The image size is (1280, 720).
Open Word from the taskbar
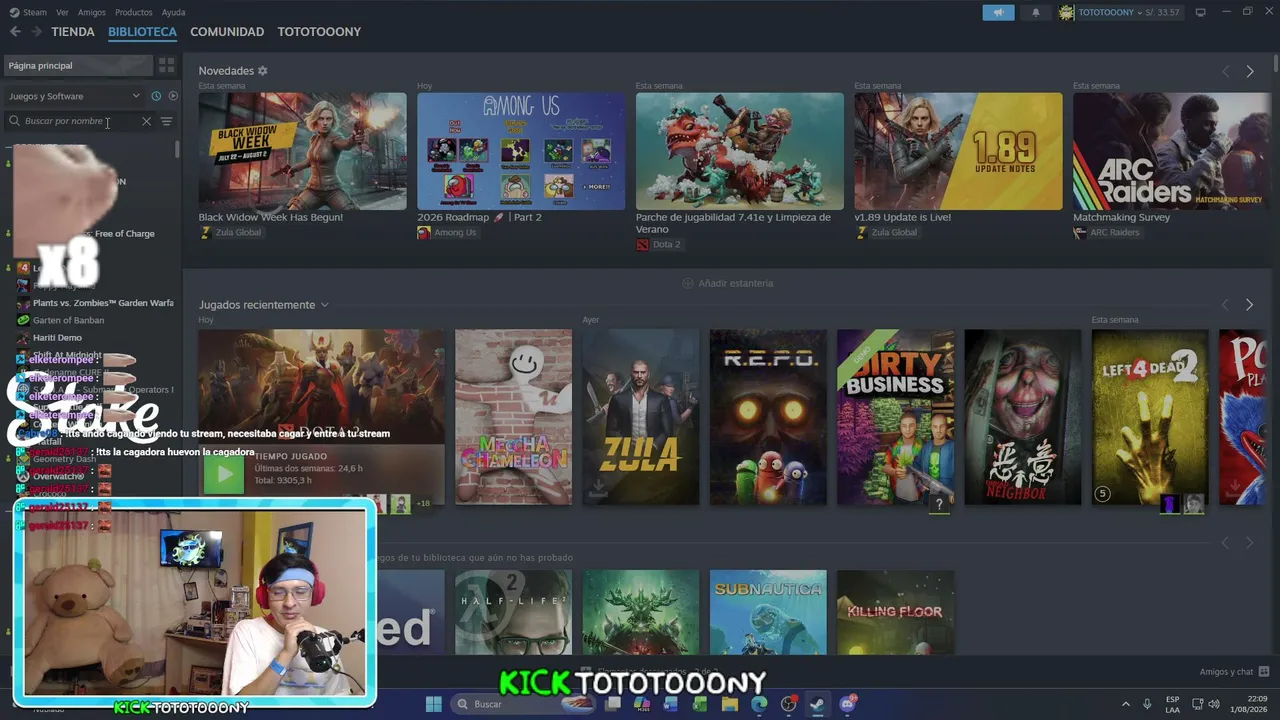tap(671, 704)
